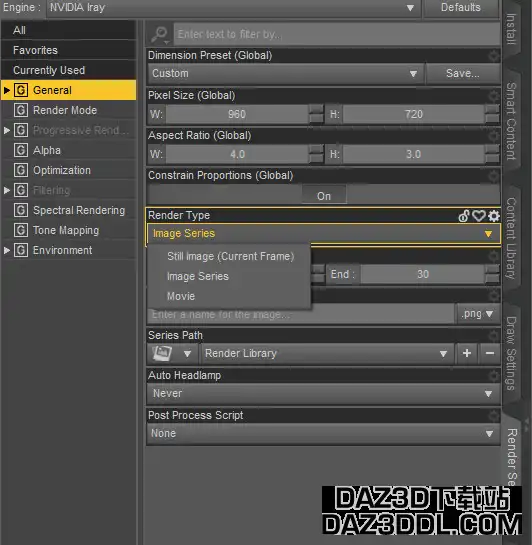Image resolution: width=532 pixels, height=545 pixels.
Task: Click the Render Mode G icon
Action: pos(21,110)
